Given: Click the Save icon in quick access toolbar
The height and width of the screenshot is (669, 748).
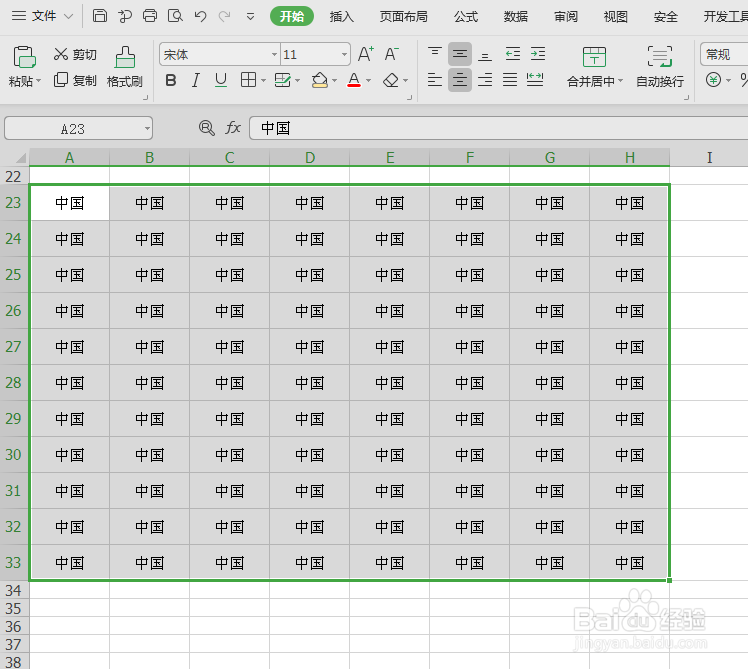Looking at the screenshot, I should tap(100, 16).
